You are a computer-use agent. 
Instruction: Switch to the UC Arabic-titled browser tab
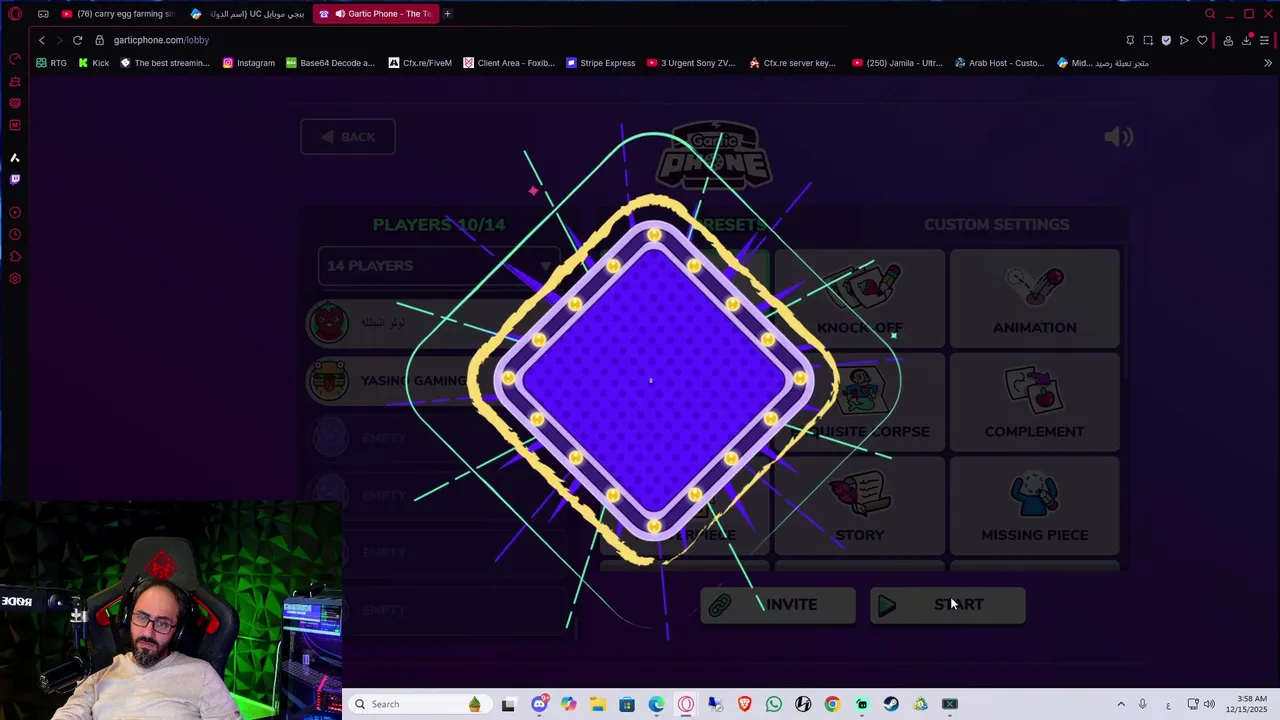click(248, 14)
